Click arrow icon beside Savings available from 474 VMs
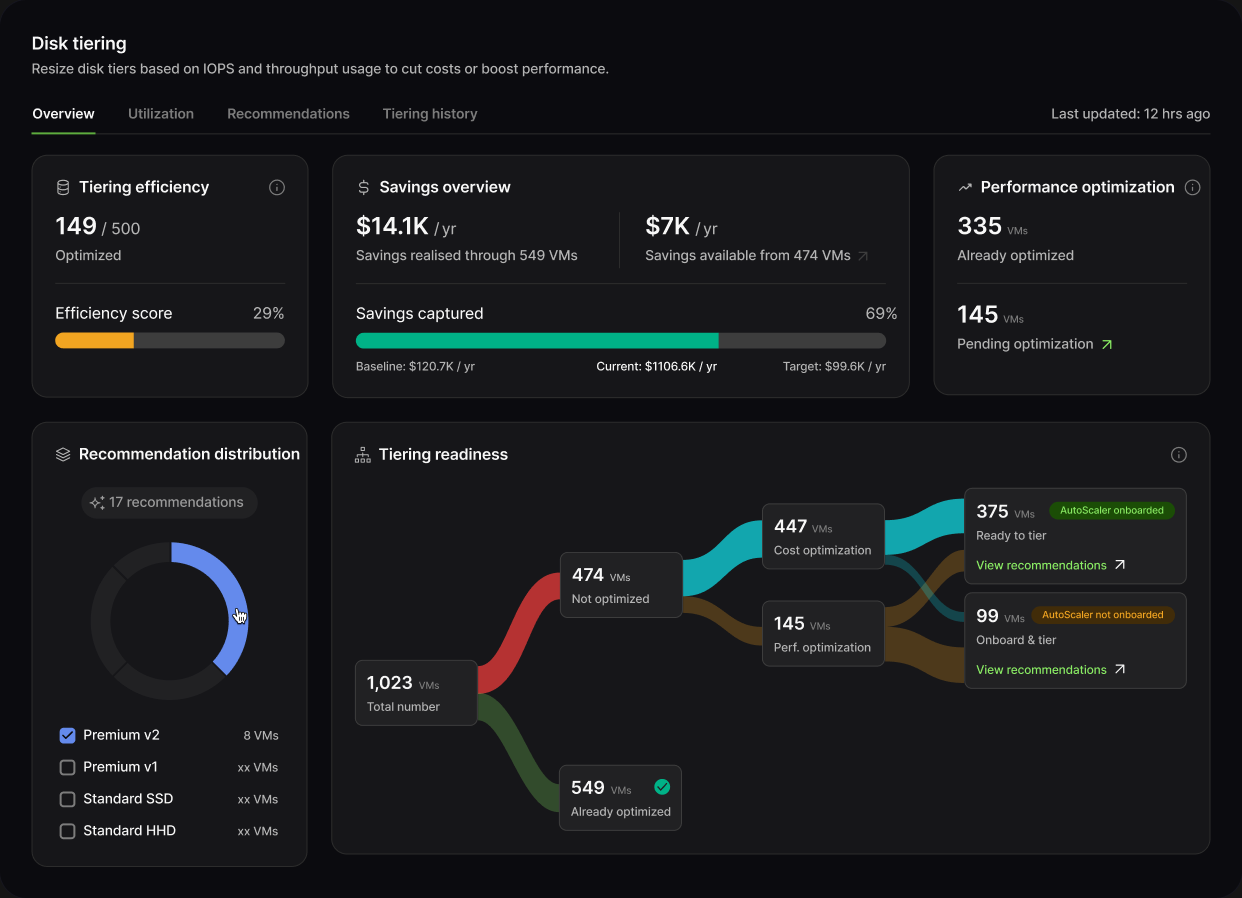 863,256
